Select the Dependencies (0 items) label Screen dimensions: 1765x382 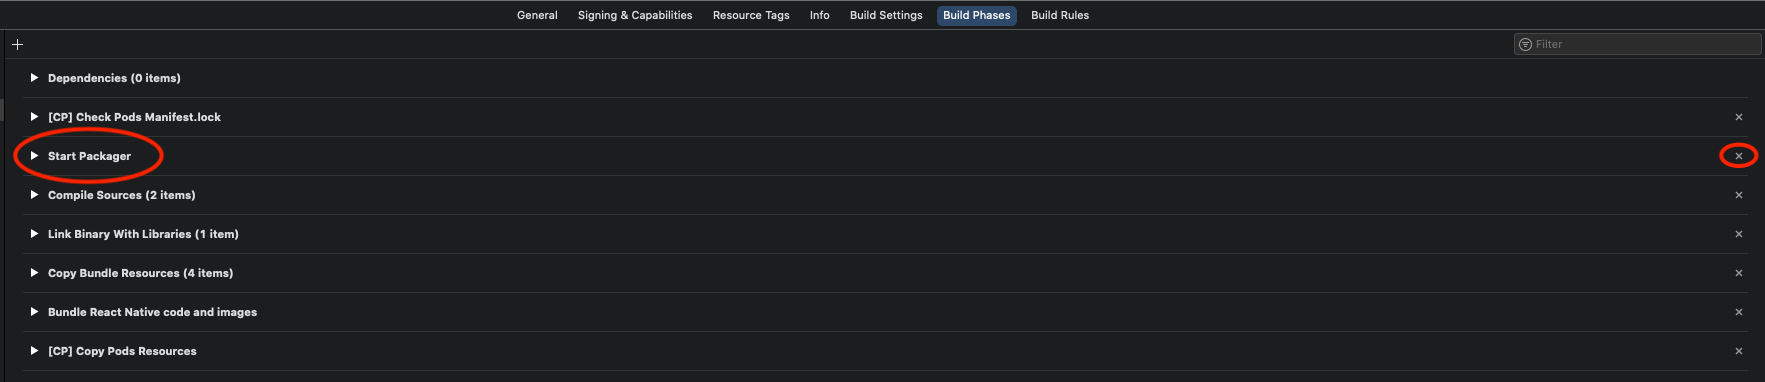pos(114,78)
